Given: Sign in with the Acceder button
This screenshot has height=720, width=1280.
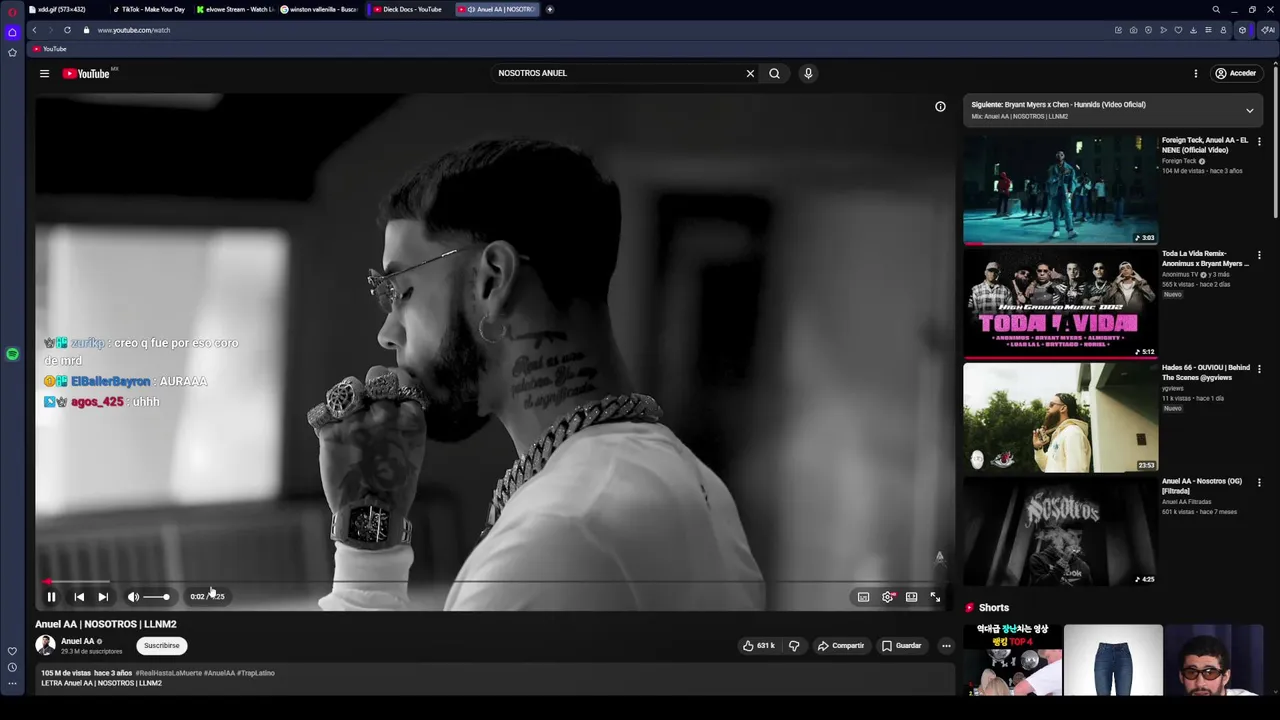Looking at the screenshot, I should 1235,73.
